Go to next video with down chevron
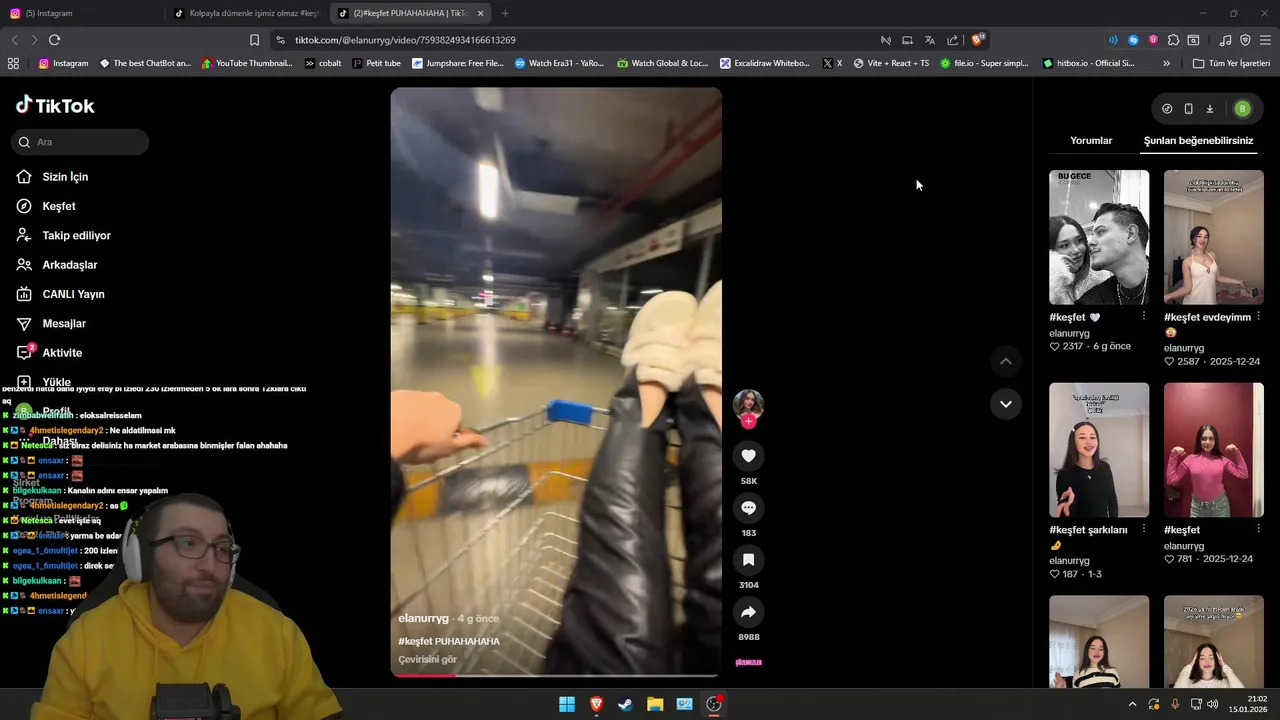Viewport: 1280px width, 720px height. point(1006,404)
